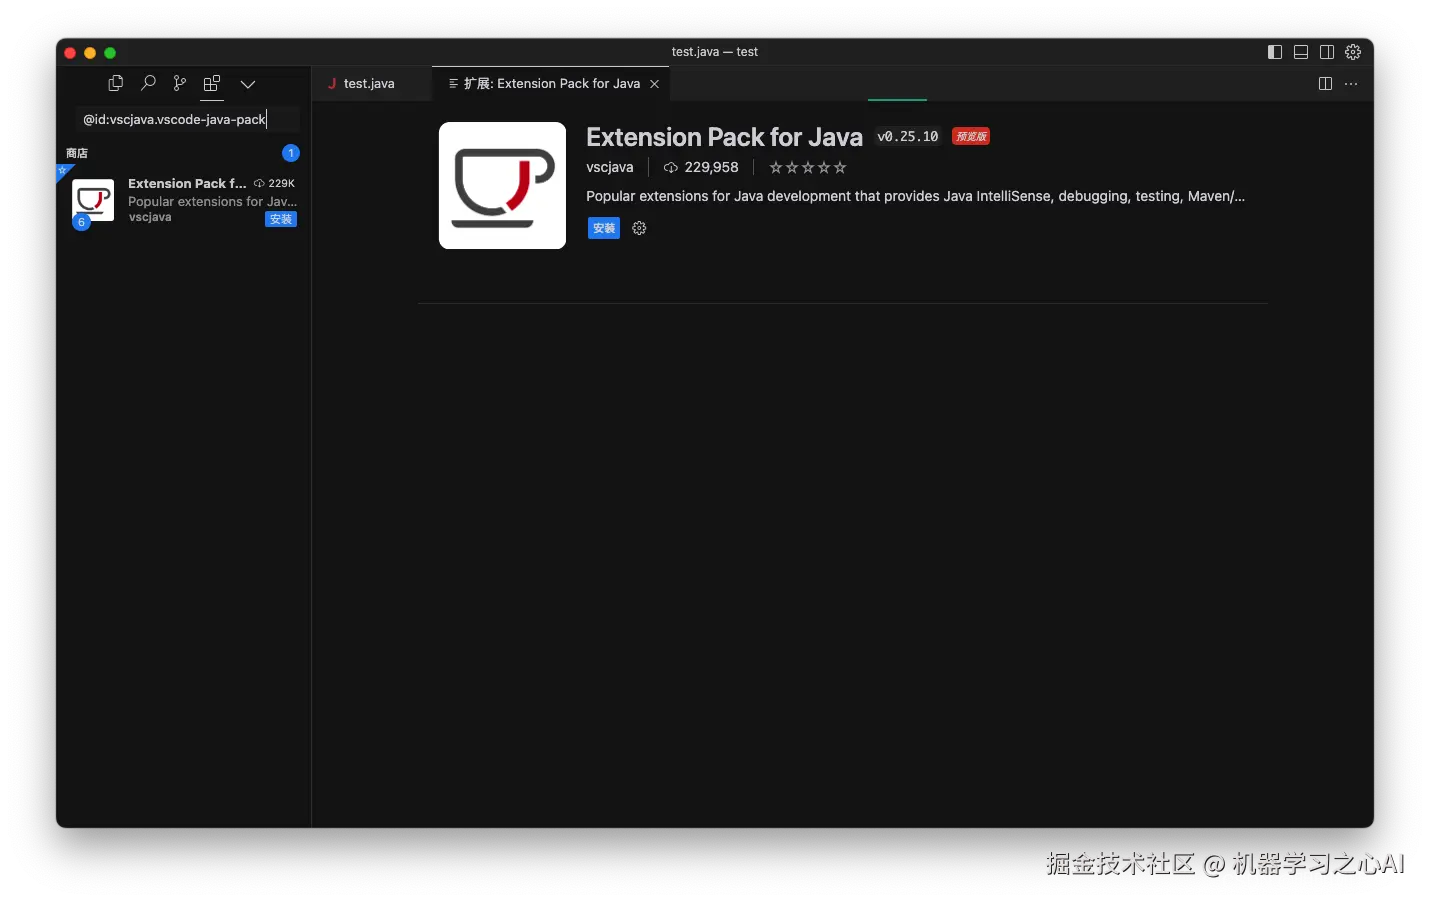Click the v0.25.10 version label
The image size is (1430, 902).
pos(908,137)
